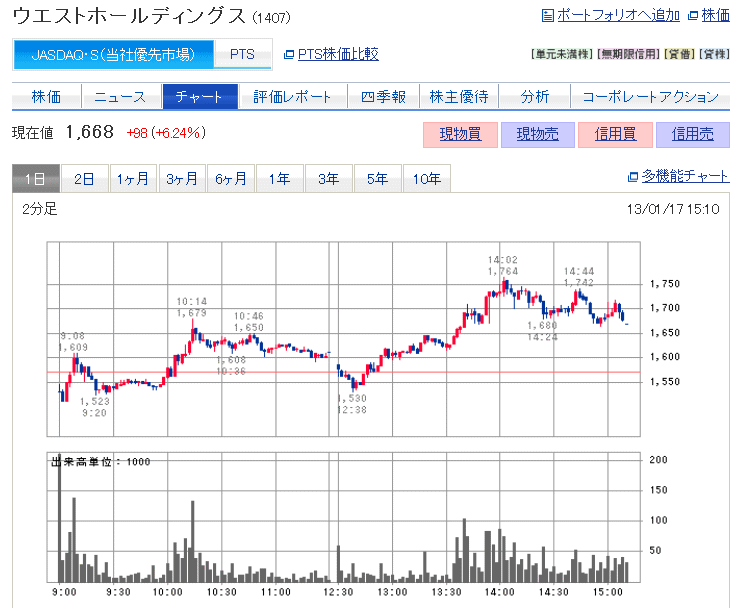This screenshot has height=608, width=736.
Task: Open the ニュース tab
Action: pyautogui.click(x=121, y=97)
